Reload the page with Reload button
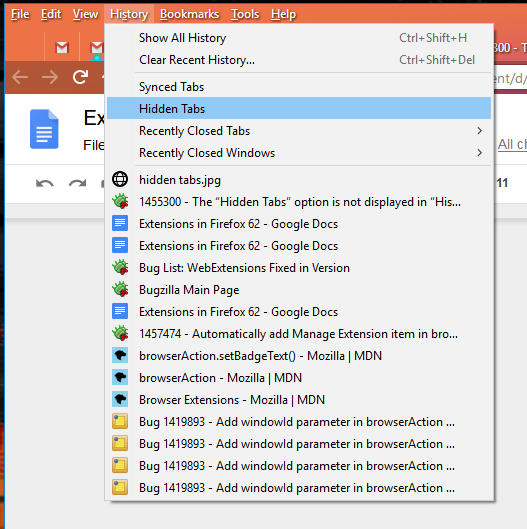Image resolution: width=527 pixels, height=529 pixels. (x=80, y=77)
